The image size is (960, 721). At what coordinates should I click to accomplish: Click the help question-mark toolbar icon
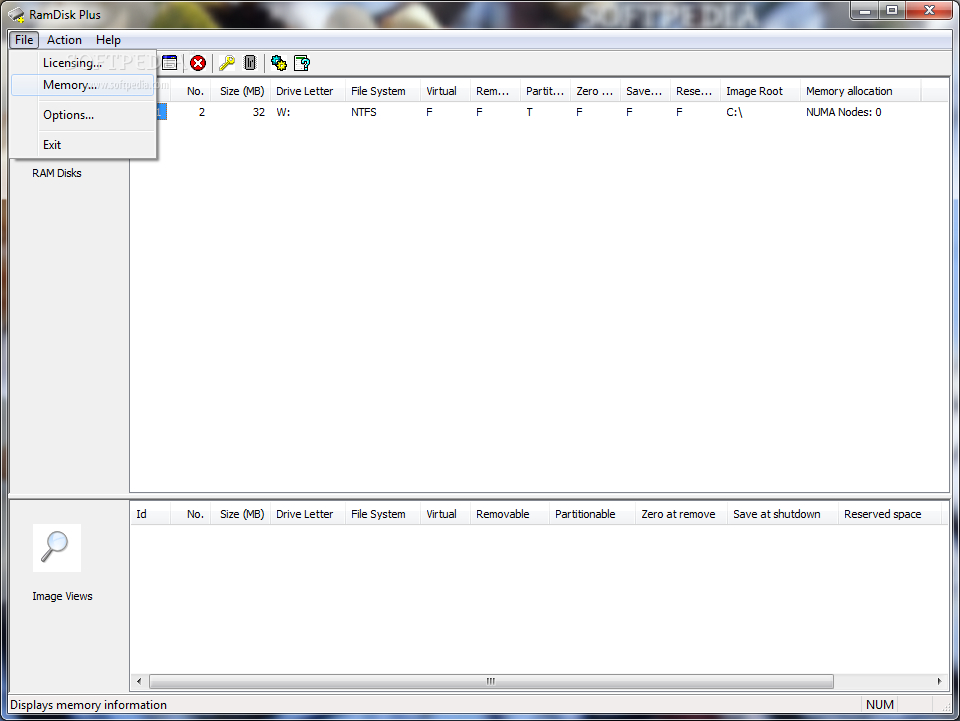[302, 62]
